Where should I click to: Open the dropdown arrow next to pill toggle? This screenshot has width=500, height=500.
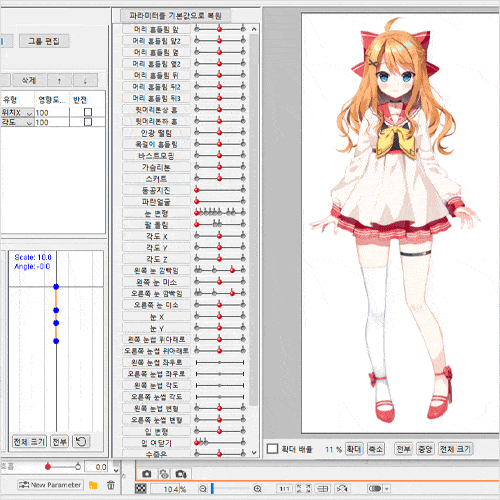point(387,489)
